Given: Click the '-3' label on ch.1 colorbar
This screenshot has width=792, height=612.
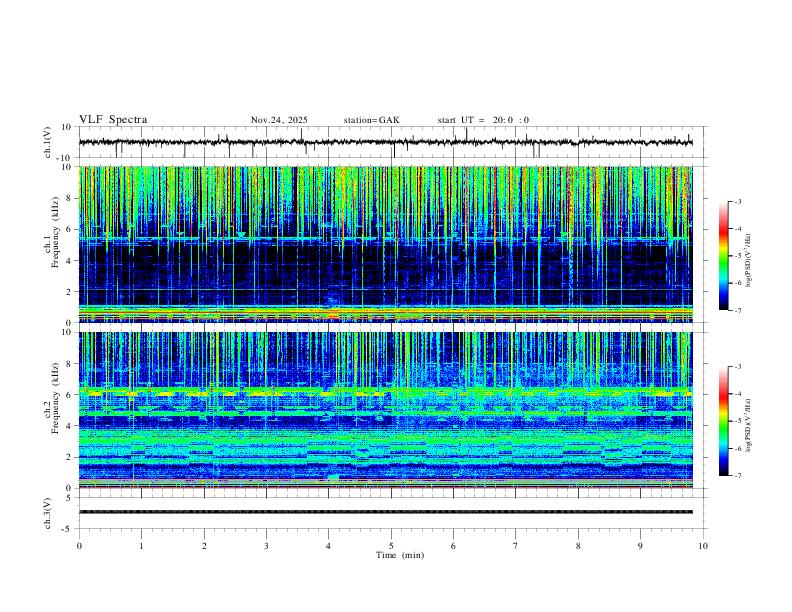Looking at the screenshot, I should click(x=737, y=201).
